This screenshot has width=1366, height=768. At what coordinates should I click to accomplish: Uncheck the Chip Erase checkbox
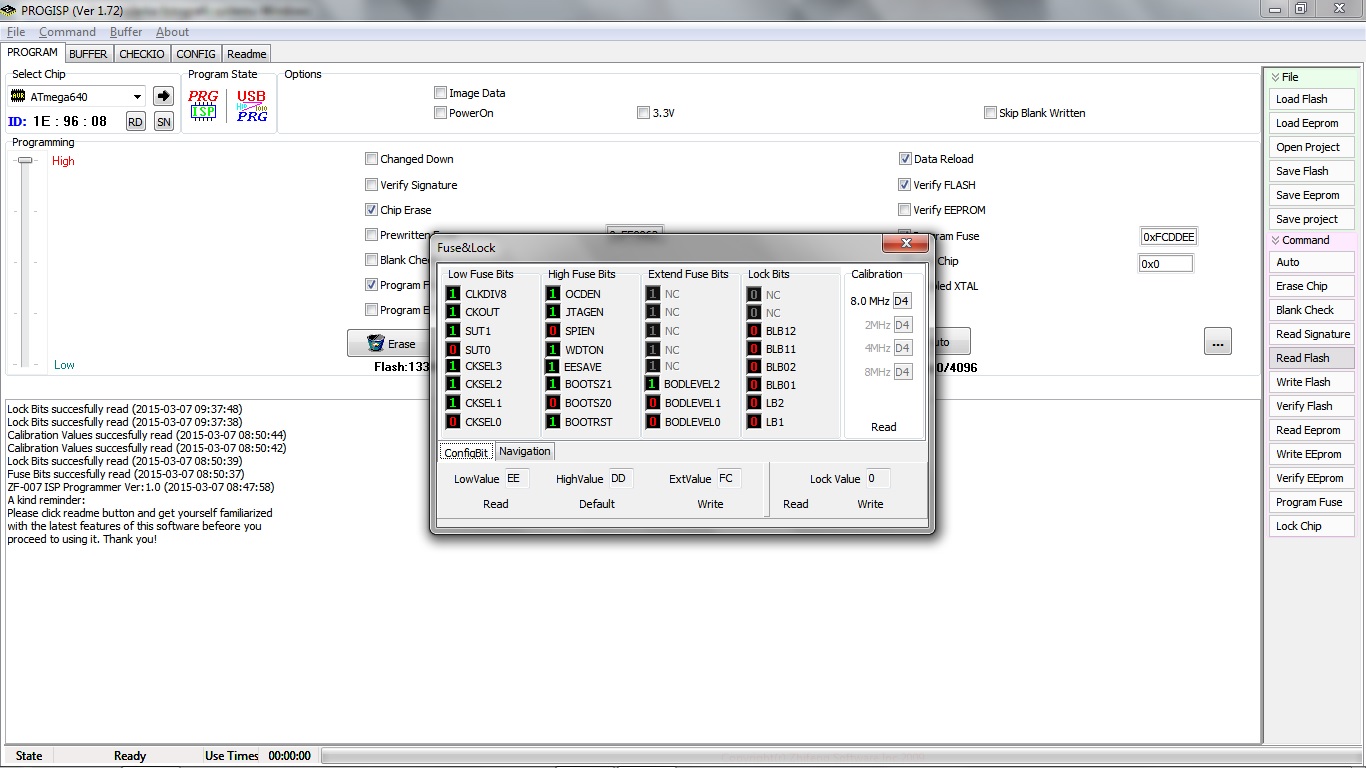click(x=371, y=210)
